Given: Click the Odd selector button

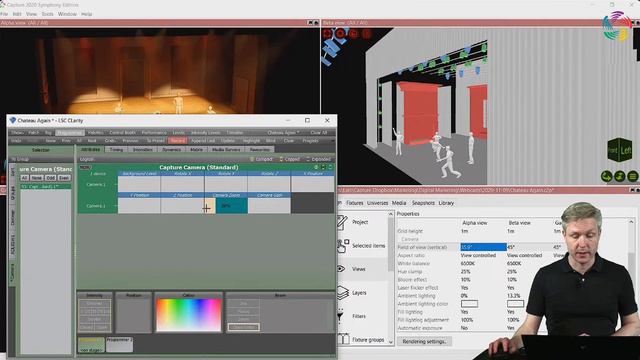Looking at the screenshot, I should 50,178.
